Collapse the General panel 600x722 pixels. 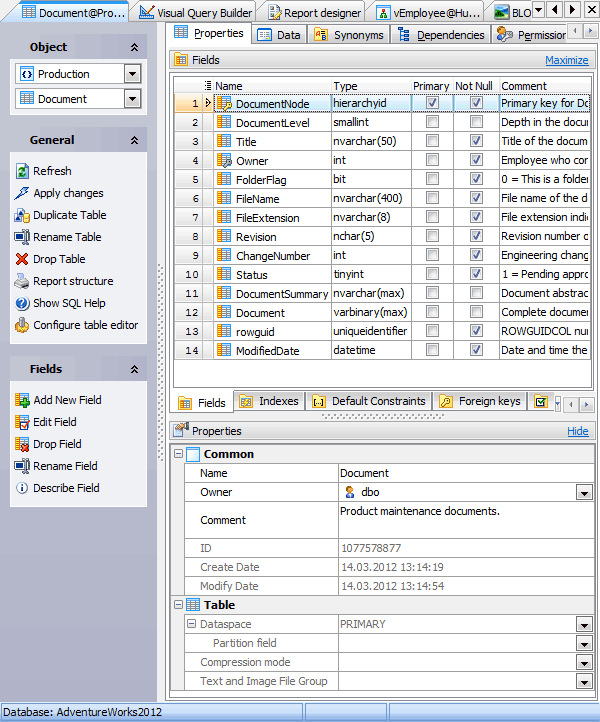coord(134,140)
